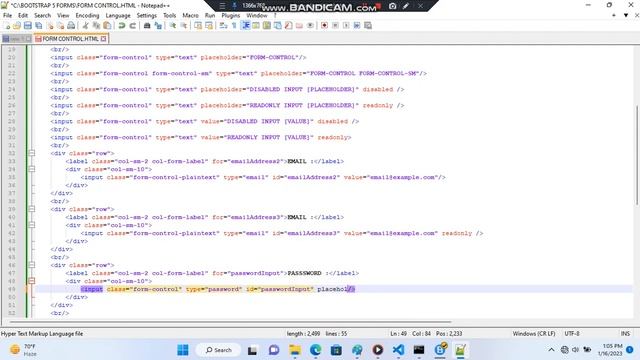The image size is (640, 360).
Task: Click the vertical scrollbar of the editor
Action: tap(637, 155)
